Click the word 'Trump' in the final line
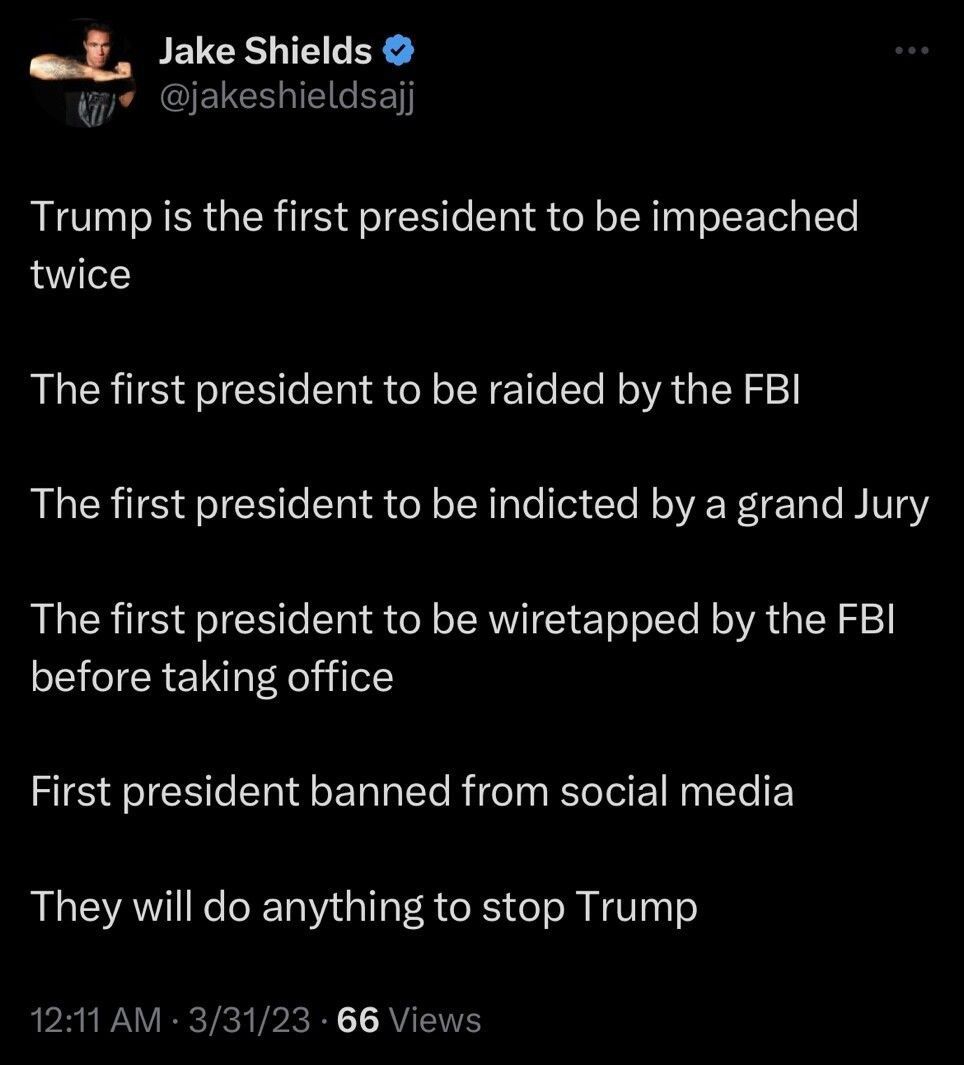 coord(637,907)
